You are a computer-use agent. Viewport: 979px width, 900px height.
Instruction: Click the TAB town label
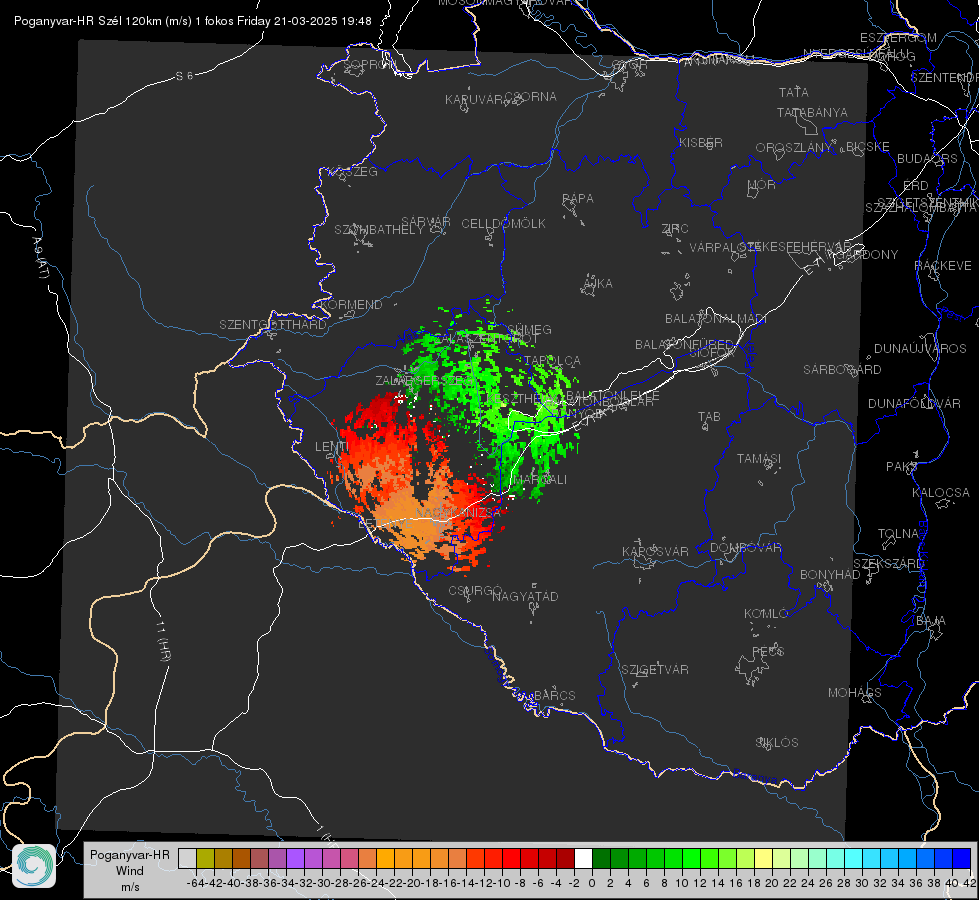coord(709,417)
